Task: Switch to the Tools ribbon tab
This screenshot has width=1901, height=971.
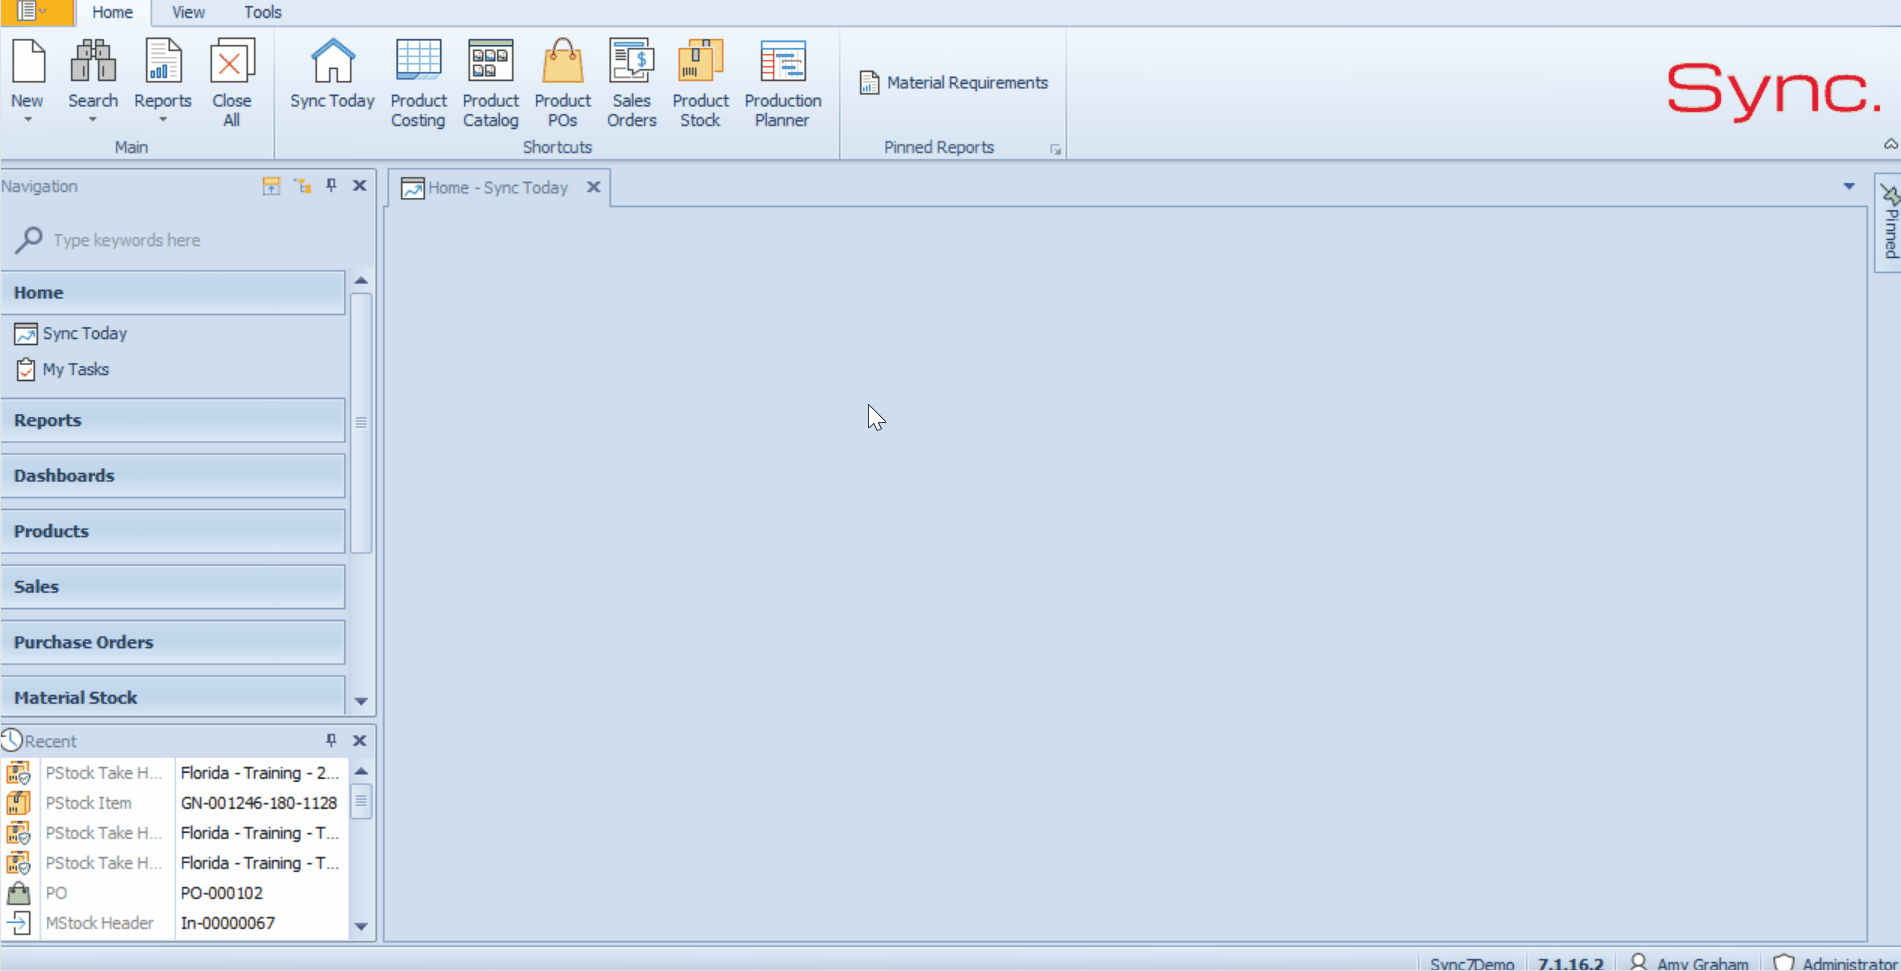Action: point(263,13)
